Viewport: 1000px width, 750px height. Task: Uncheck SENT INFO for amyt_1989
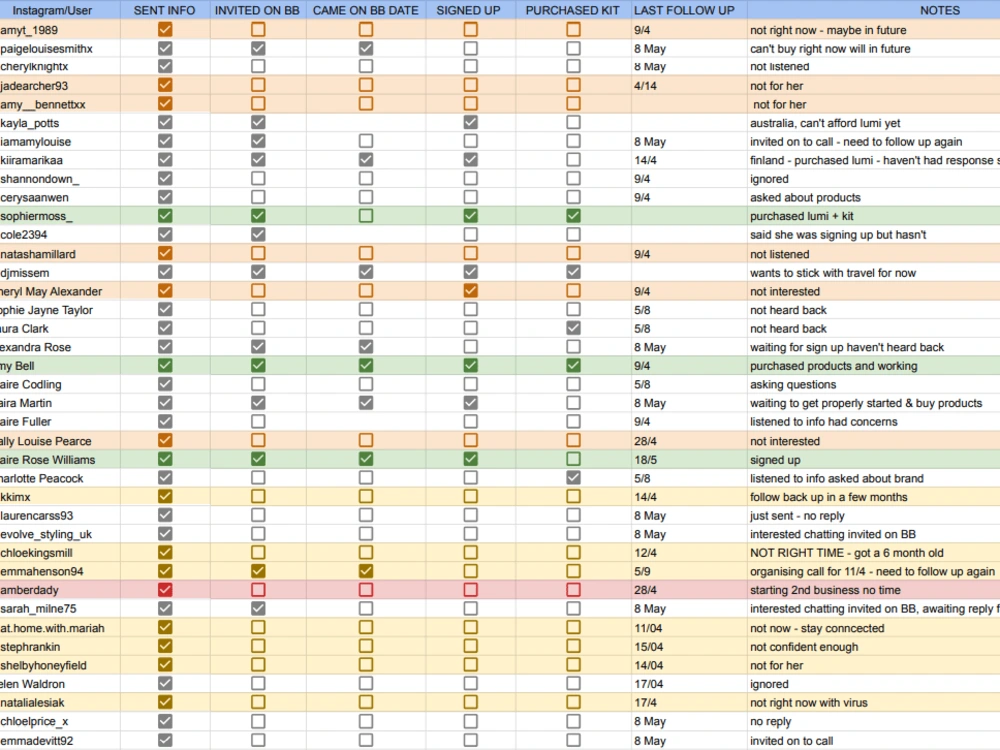165,29
